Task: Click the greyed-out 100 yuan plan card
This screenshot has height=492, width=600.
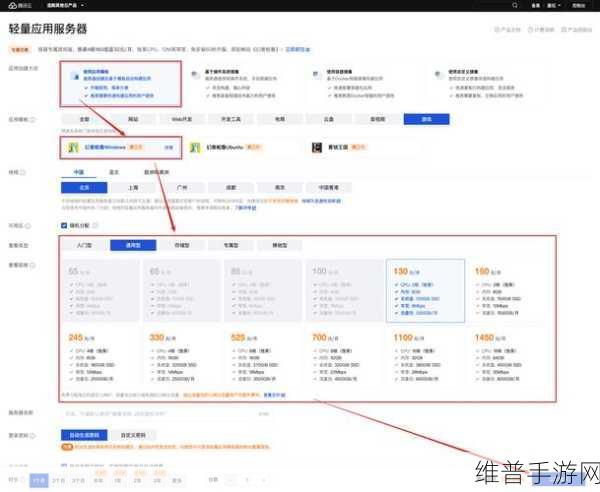Action: (x=344, y=291)
